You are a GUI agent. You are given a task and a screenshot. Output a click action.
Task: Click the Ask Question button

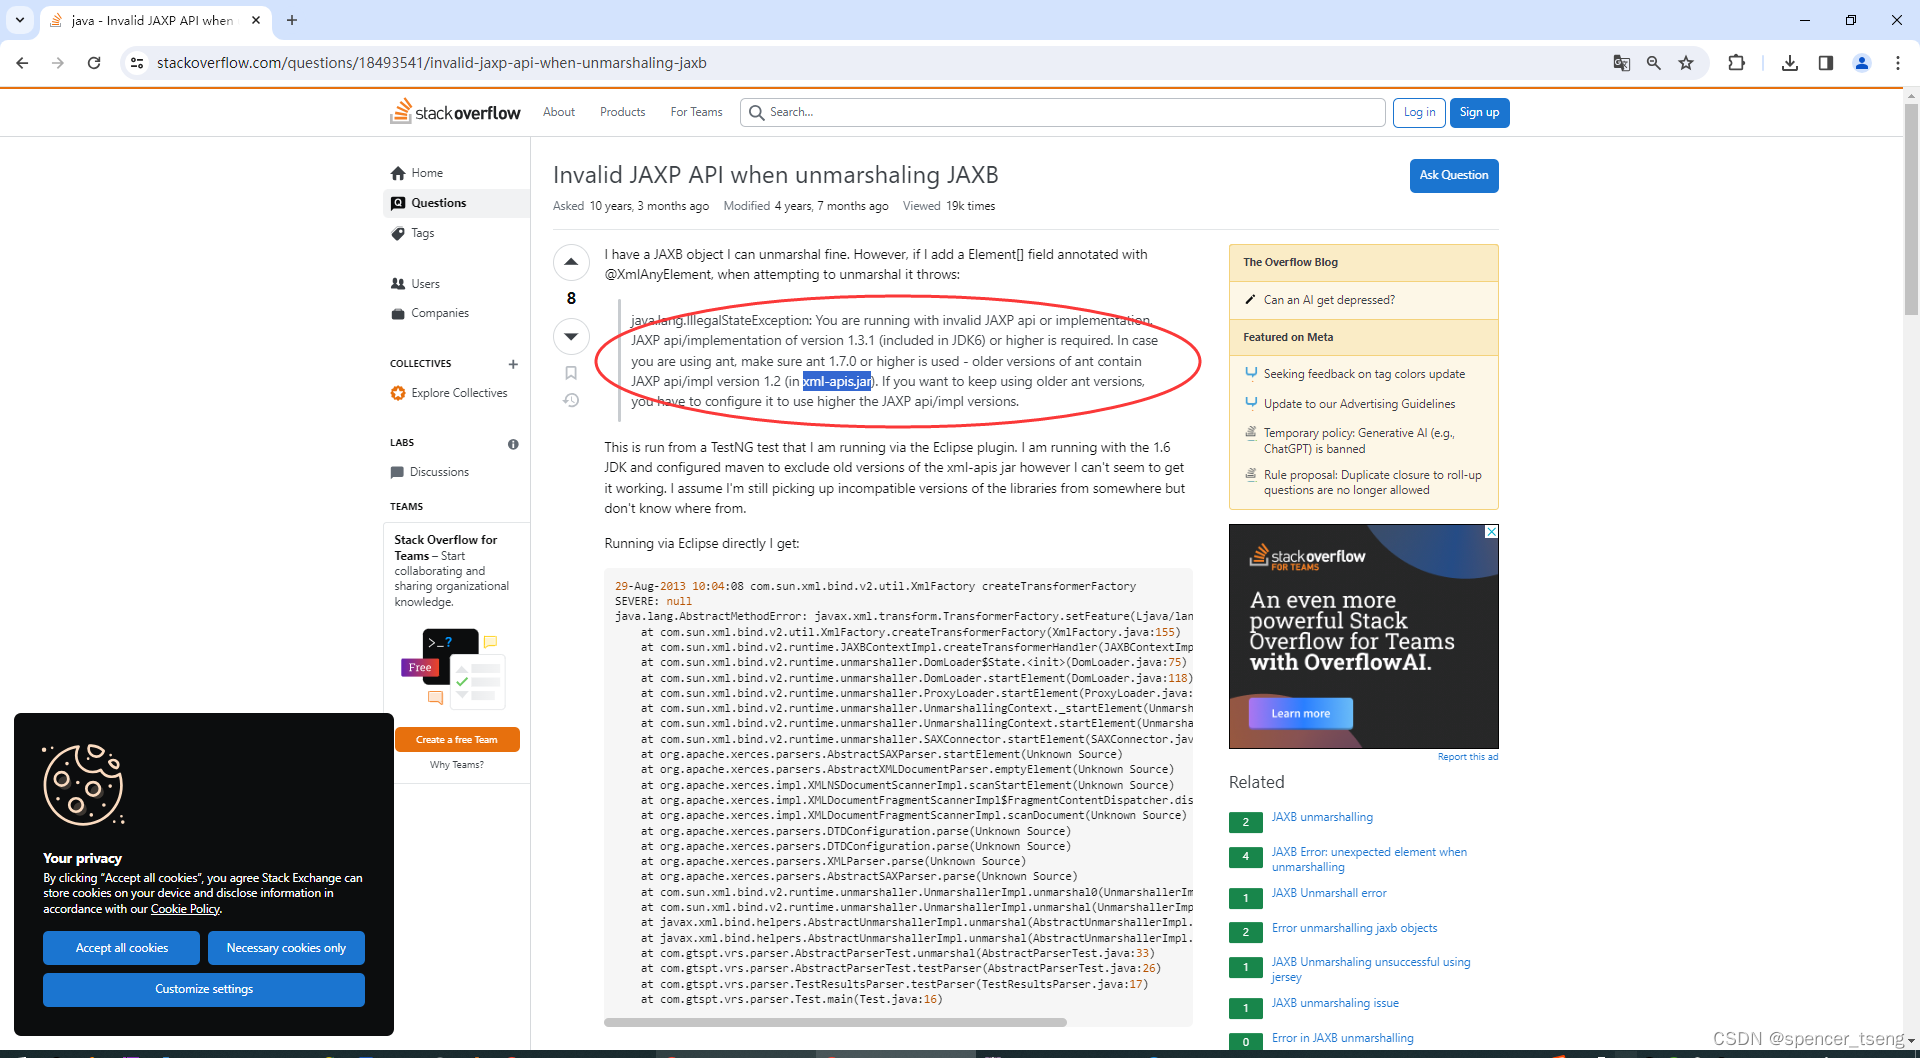pyautogui.click(x=1453, y=175)
